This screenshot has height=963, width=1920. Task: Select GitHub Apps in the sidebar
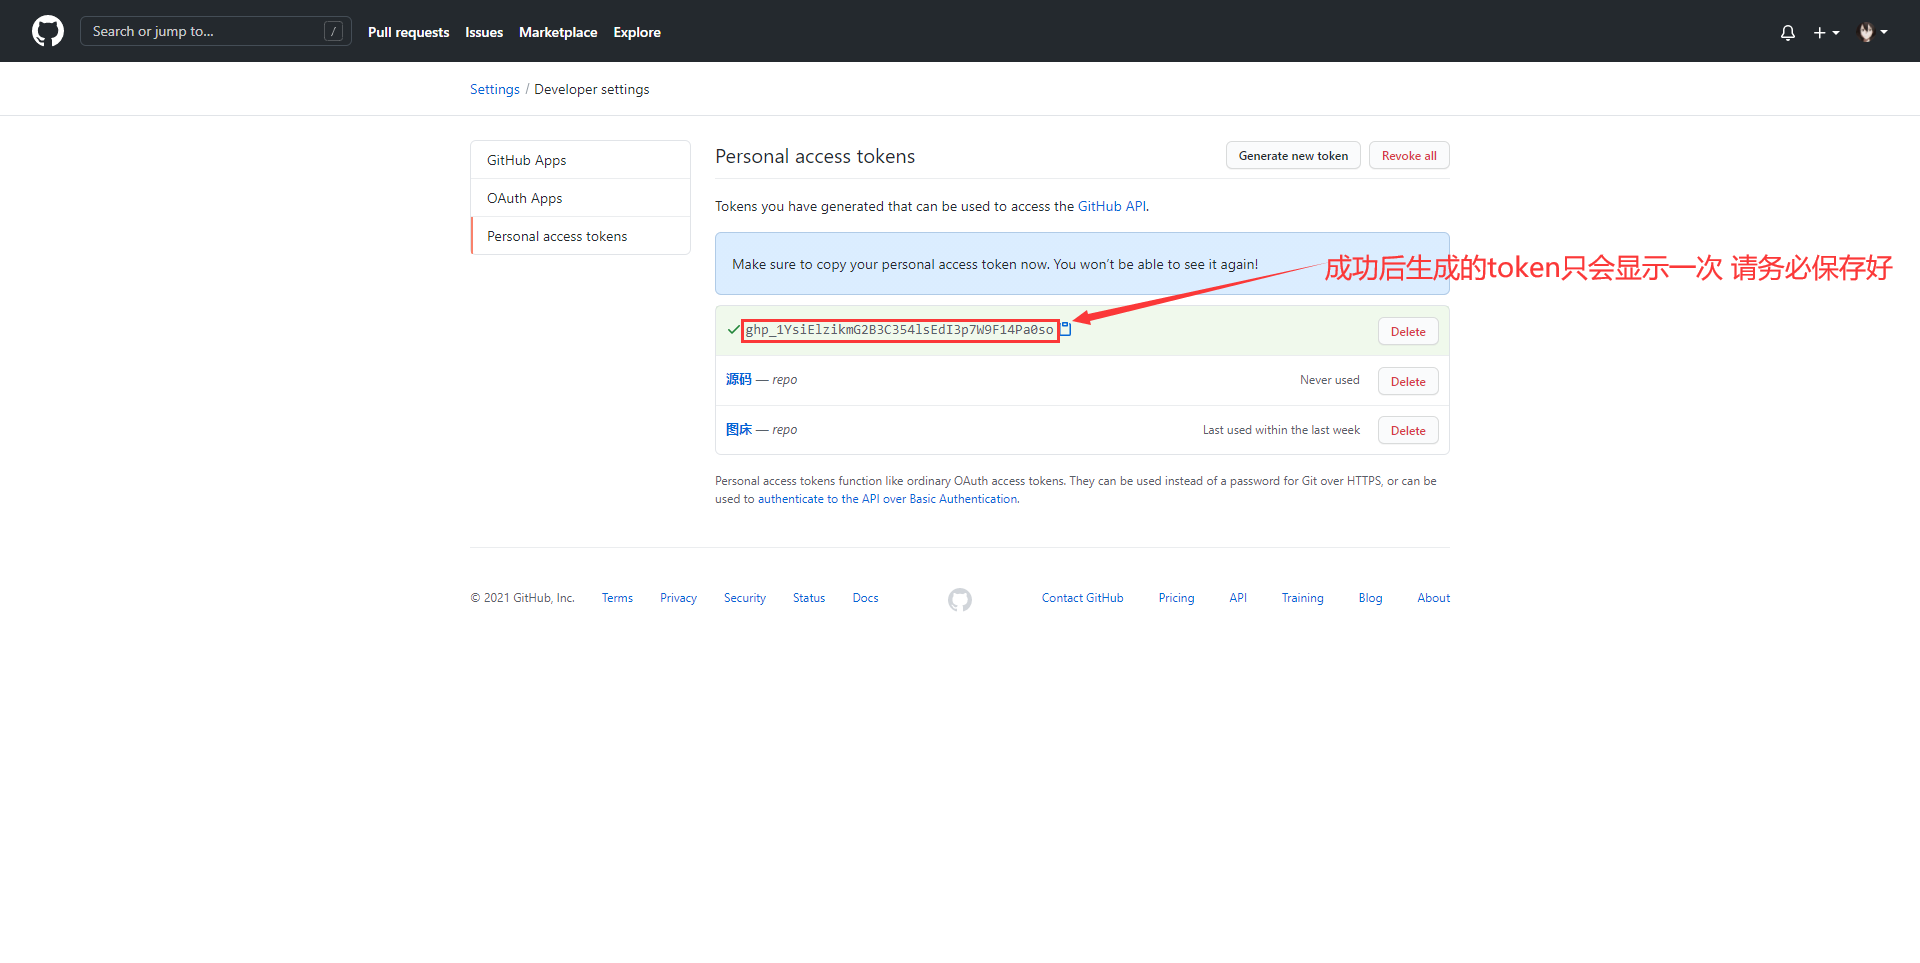click(x=580, y=160)
